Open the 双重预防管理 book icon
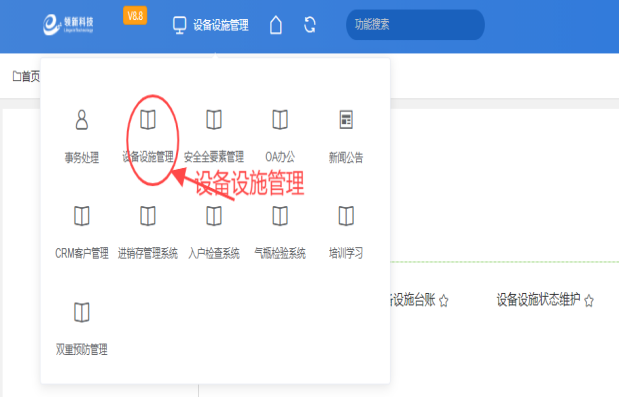619x398 pixels. click(82, 312)
